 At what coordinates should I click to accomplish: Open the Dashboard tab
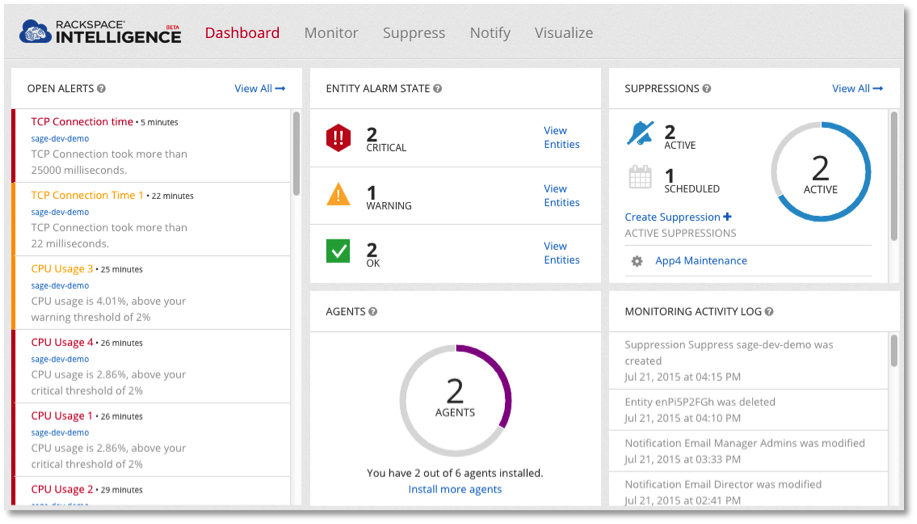click(242, 33)
